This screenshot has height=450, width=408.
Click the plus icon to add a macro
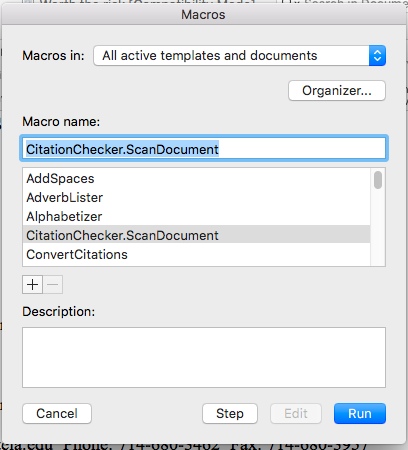32,285
